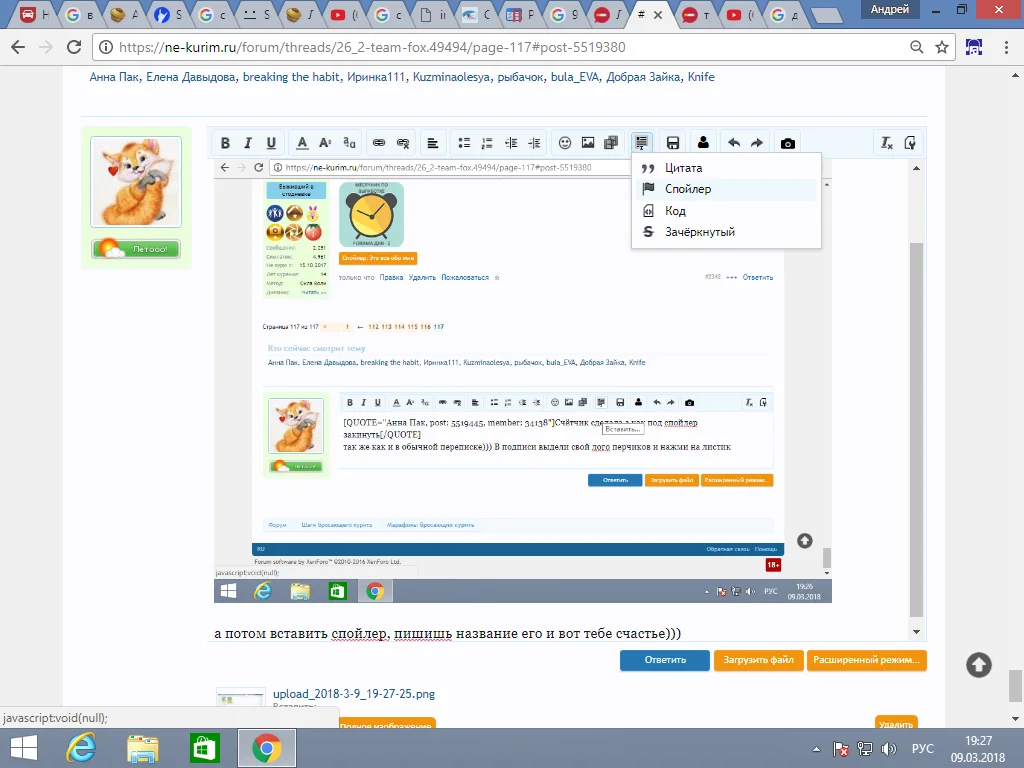Viewport: 1024px width, 768px height.
Task: Open the Windows Start menu
Action: (24, 748)
